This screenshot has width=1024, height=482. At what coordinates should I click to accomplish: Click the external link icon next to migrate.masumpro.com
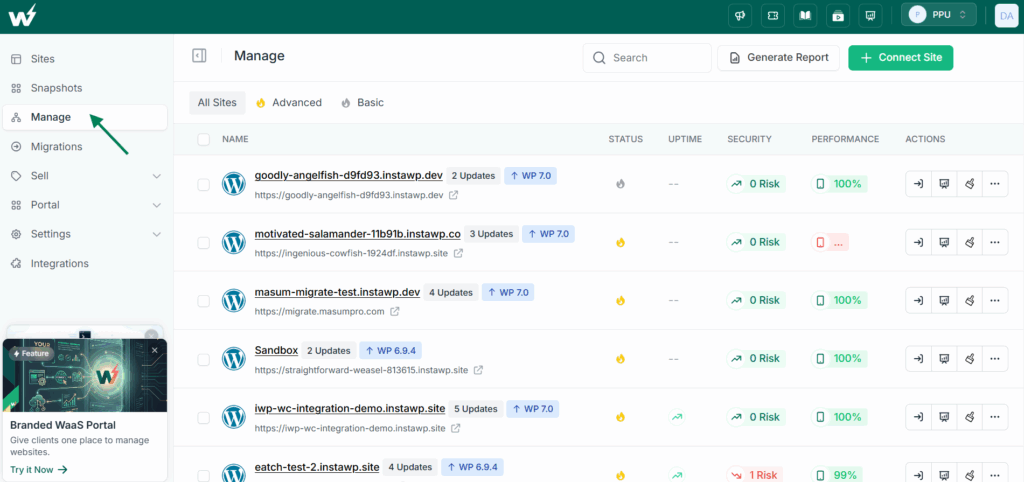pos(394,312)
